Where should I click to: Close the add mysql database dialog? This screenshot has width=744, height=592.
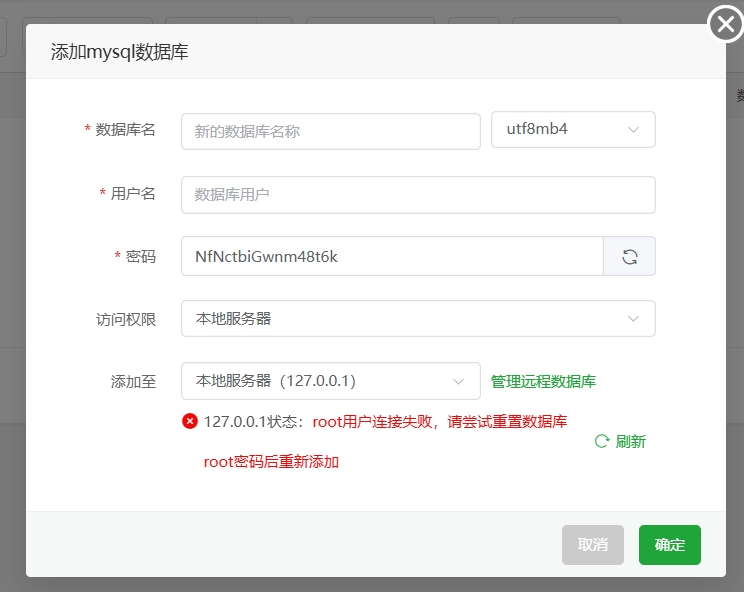(725, 24)
